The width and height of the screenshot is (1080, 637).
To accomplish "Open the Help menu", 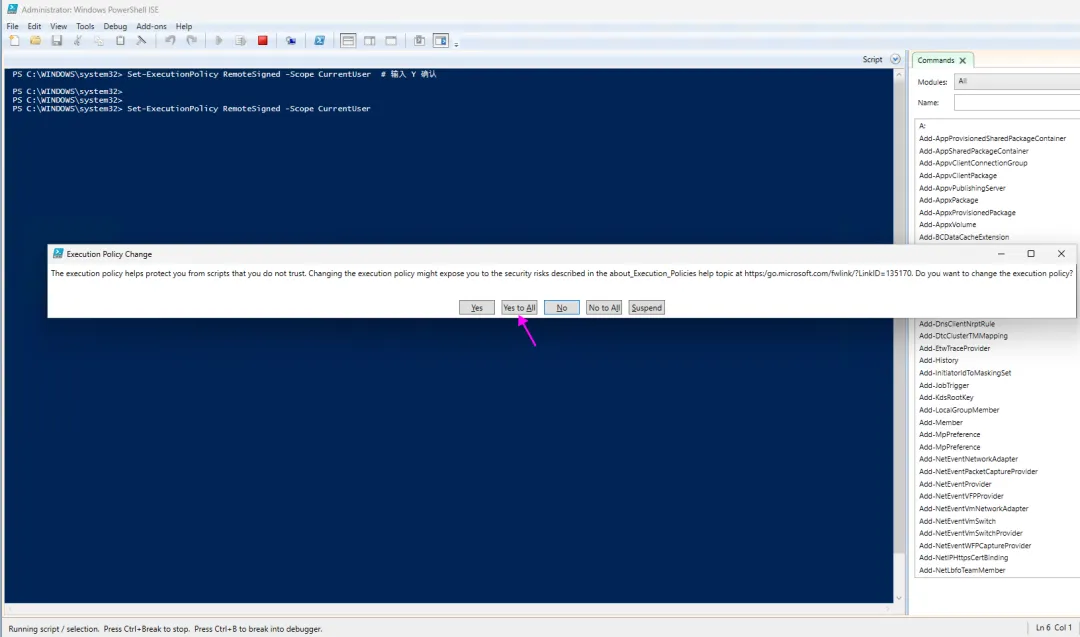I will (x=184, y=26).
